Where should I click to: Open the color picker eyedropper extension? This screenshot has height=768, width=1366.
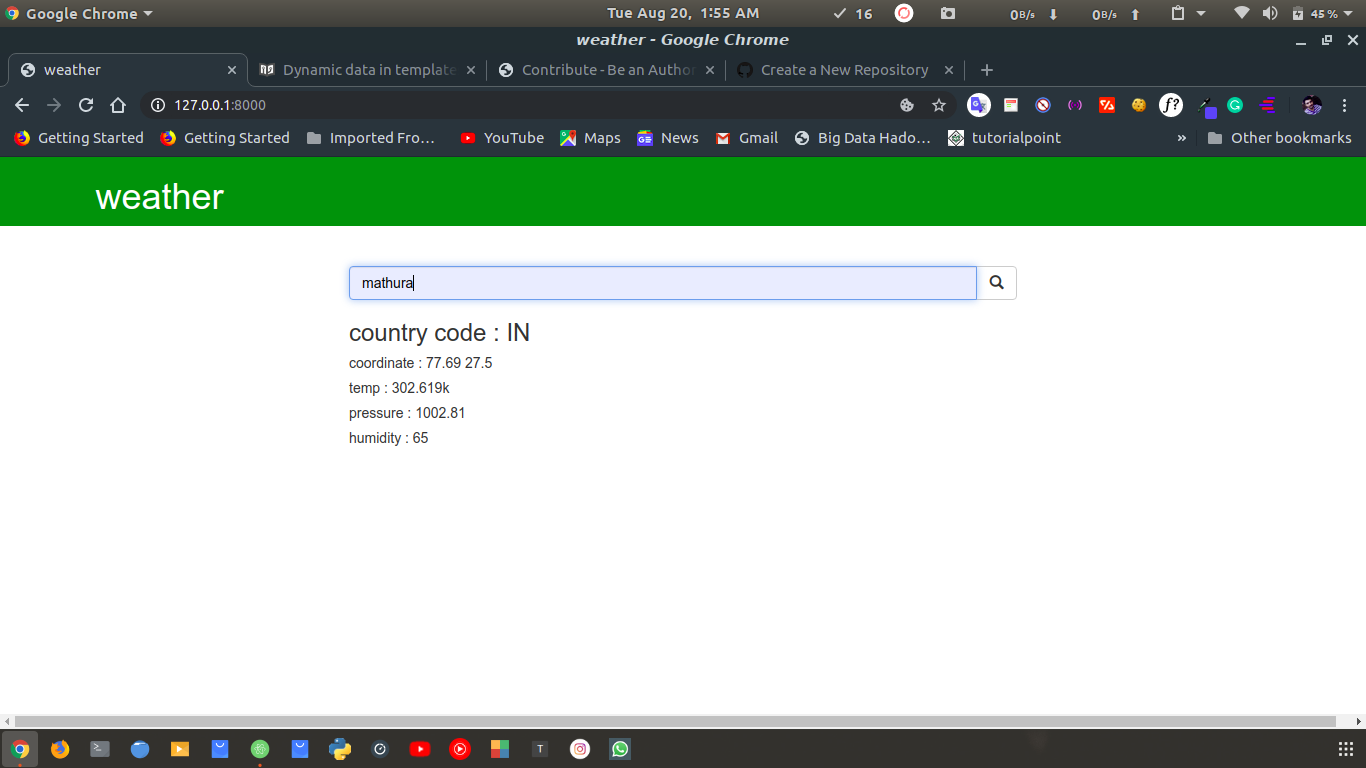[x=1206, y=106]
